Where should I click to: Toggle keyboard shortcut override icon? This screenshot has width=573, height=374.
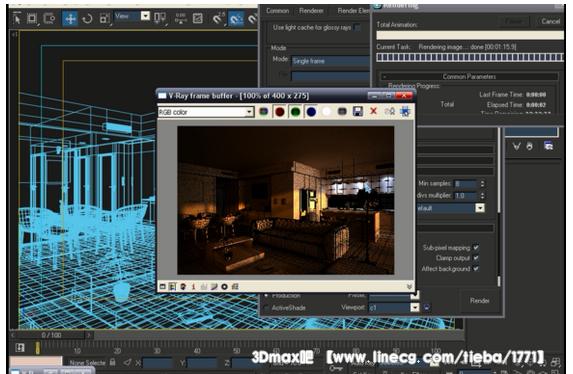coord(198,18)
